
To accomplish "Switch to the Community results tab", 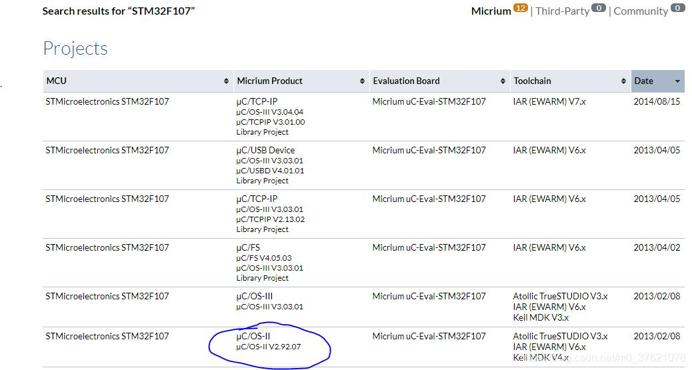I will (x=640, y=11).
